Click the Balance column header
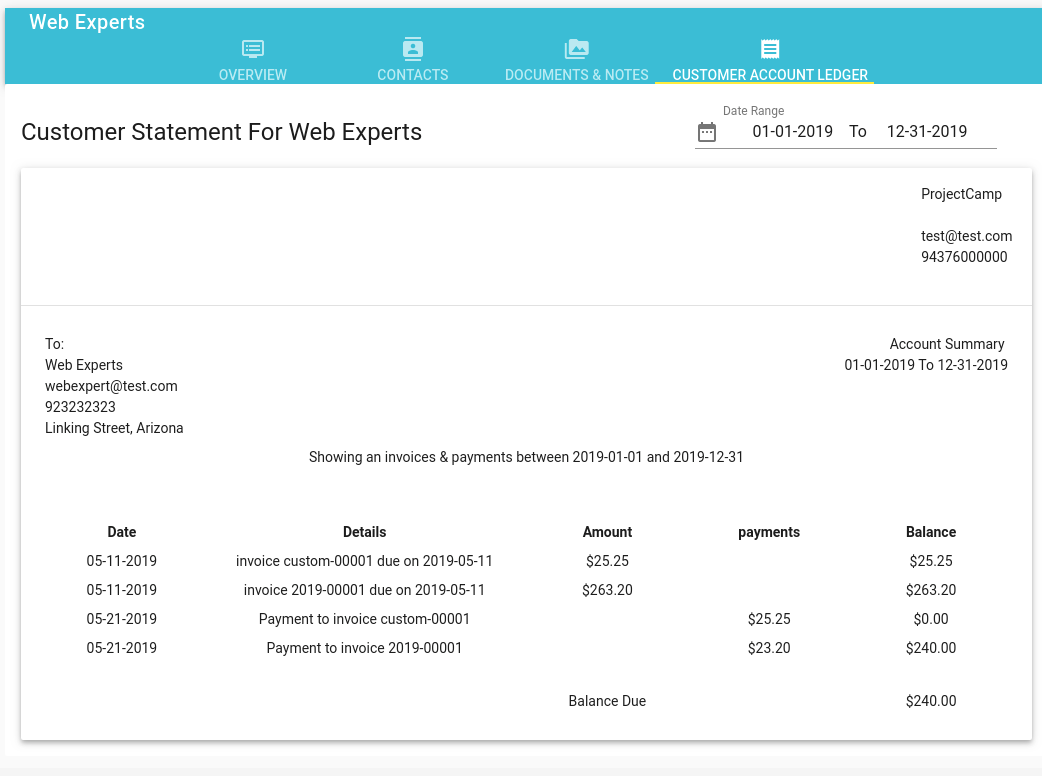 click(931, 532)
